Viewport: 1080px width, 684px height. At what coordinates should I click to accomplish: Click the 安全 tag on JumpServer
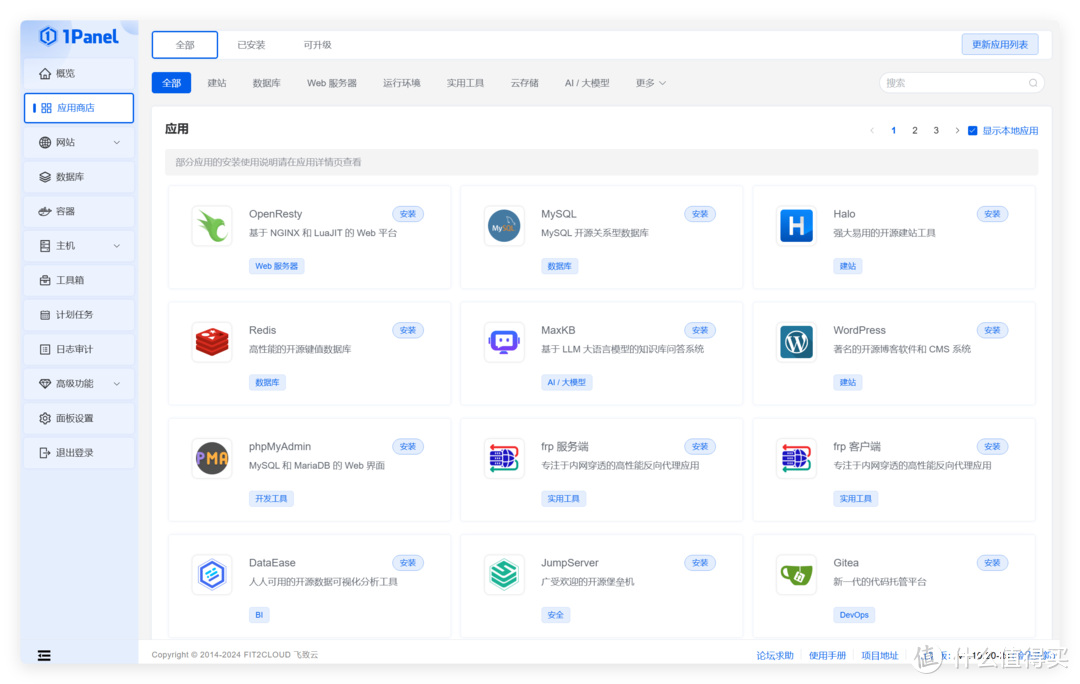(555, 614)
